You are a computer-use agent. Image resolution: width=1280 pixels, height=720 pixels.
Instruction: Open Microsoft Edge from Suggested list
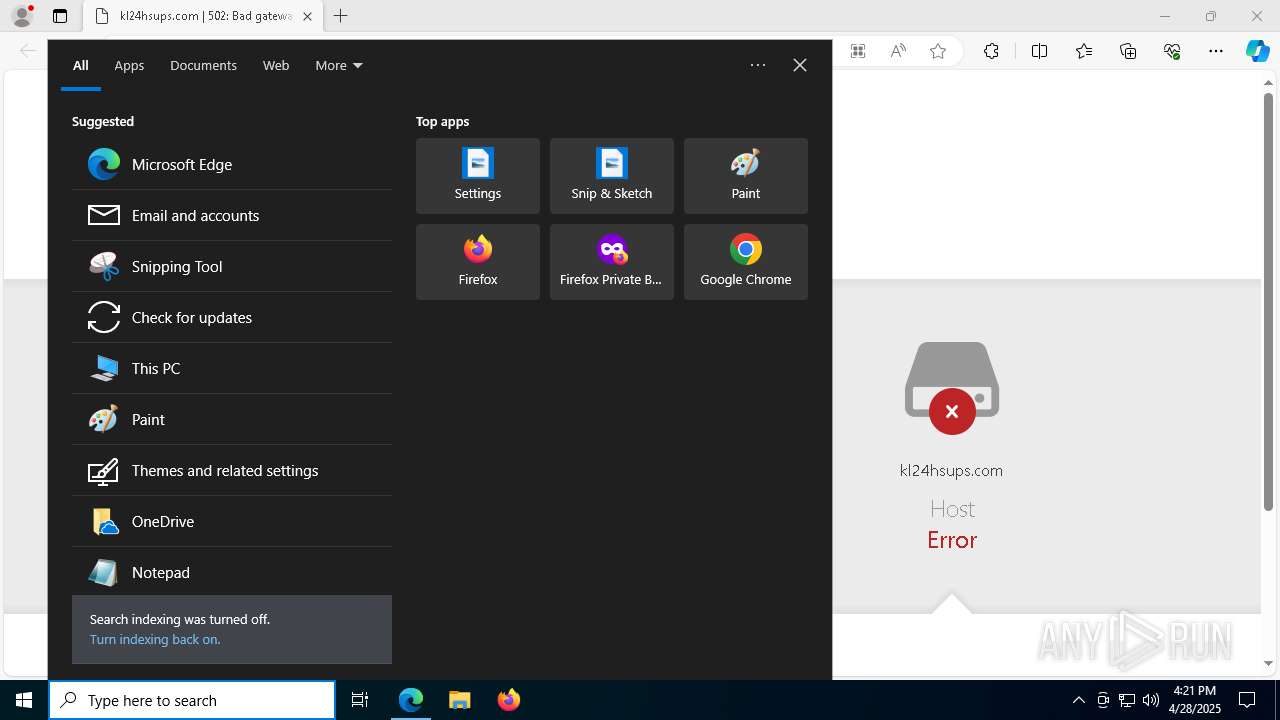[231, 164]
